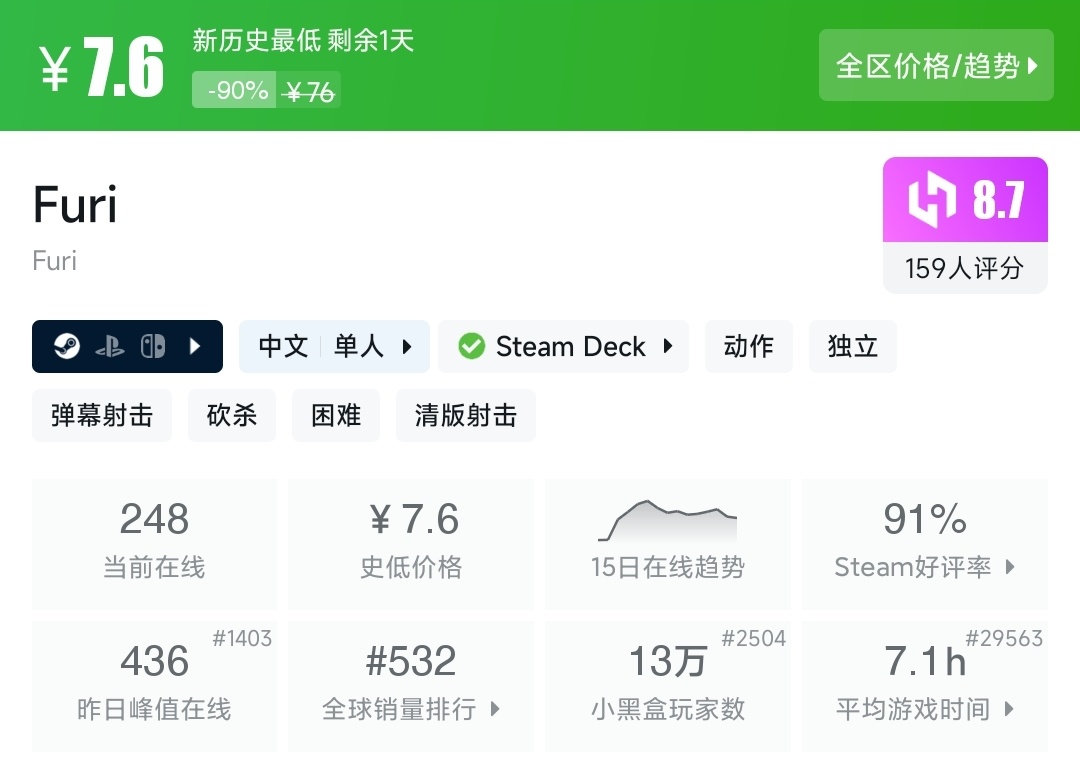The width and height of the screenshot is (1080, 759).
Task: Open 全球销量排行 #532 ranking
Action: click(411, 685)
